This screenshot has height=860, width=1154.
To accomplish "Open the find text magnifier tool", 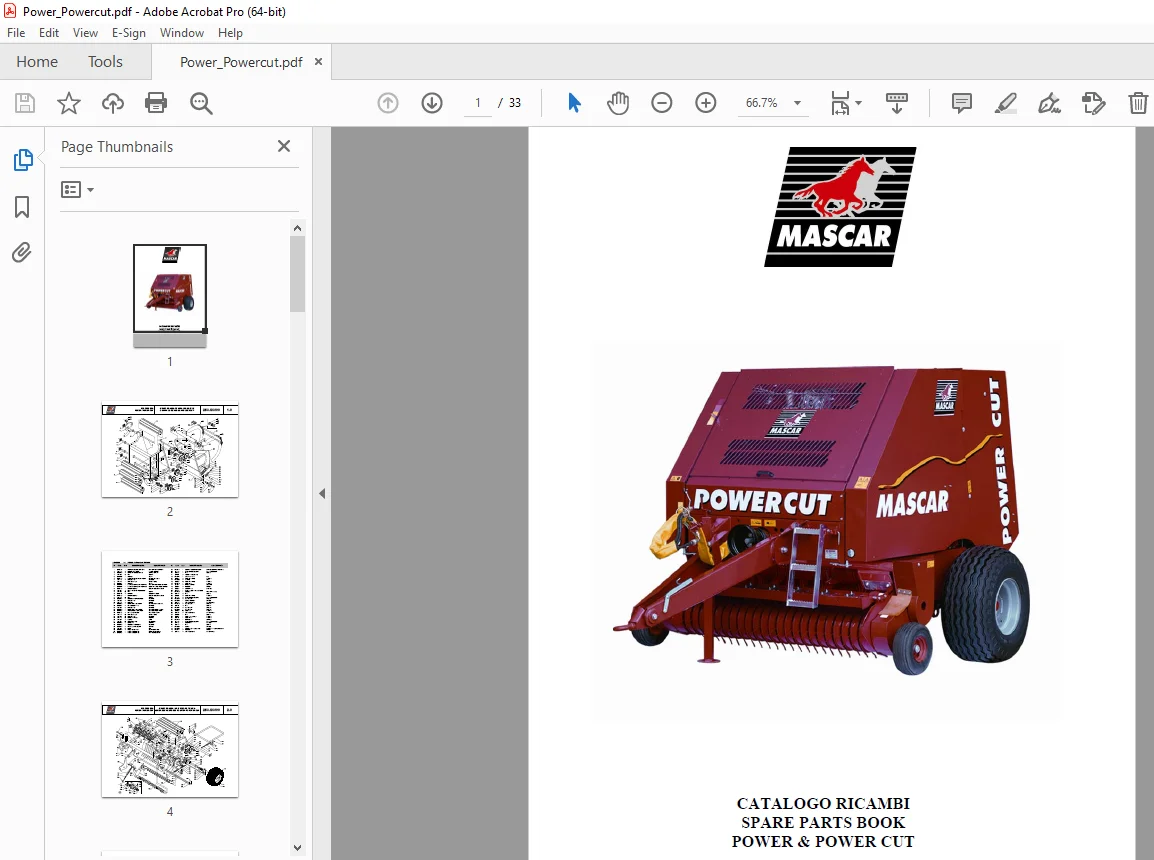I will tap(201, 103).
